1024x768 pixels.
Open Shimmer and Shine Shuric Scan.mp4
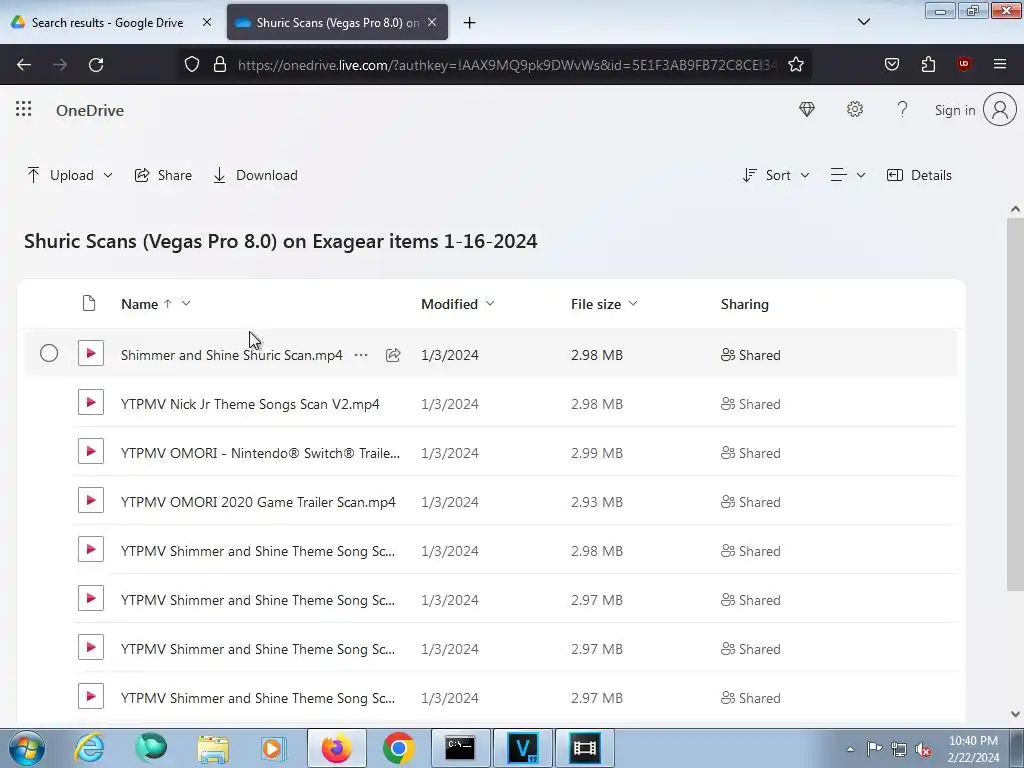click(x=232, y=355)
